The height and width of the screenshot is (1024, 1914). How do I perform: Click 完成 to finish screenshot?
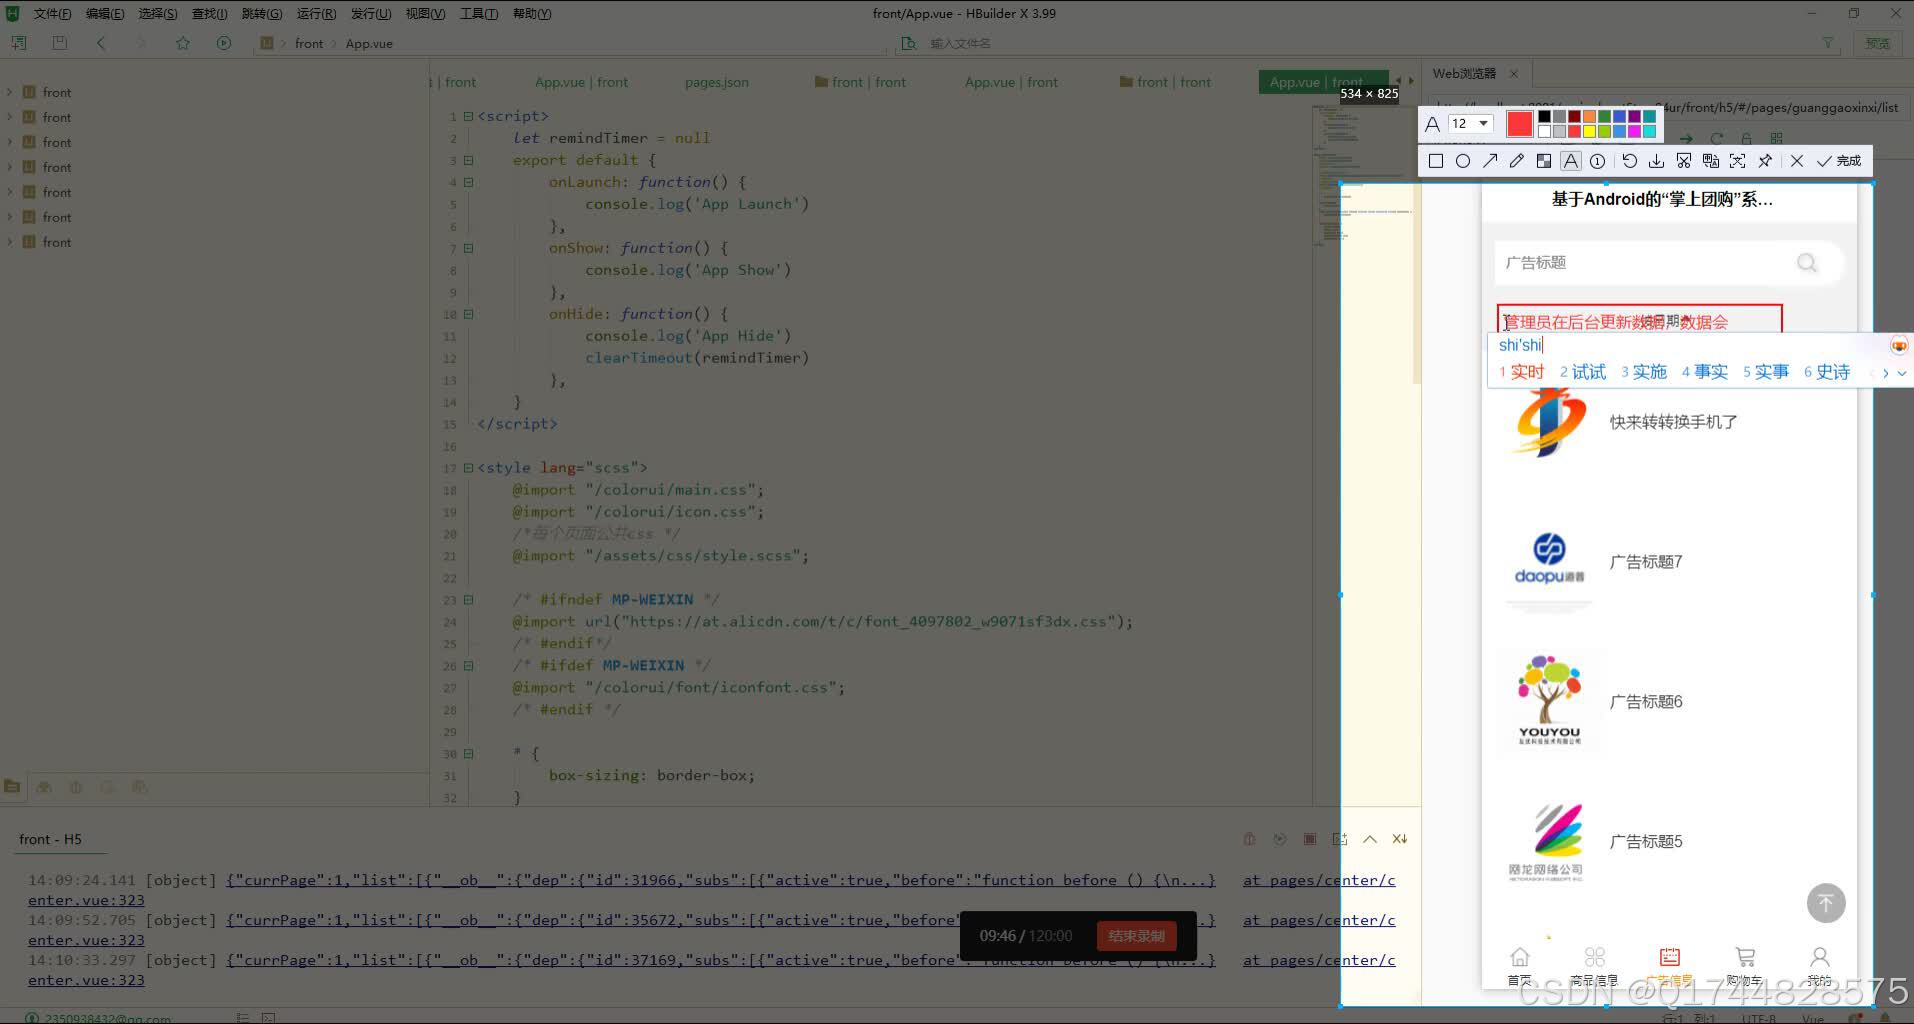[x=1839, y=161]
